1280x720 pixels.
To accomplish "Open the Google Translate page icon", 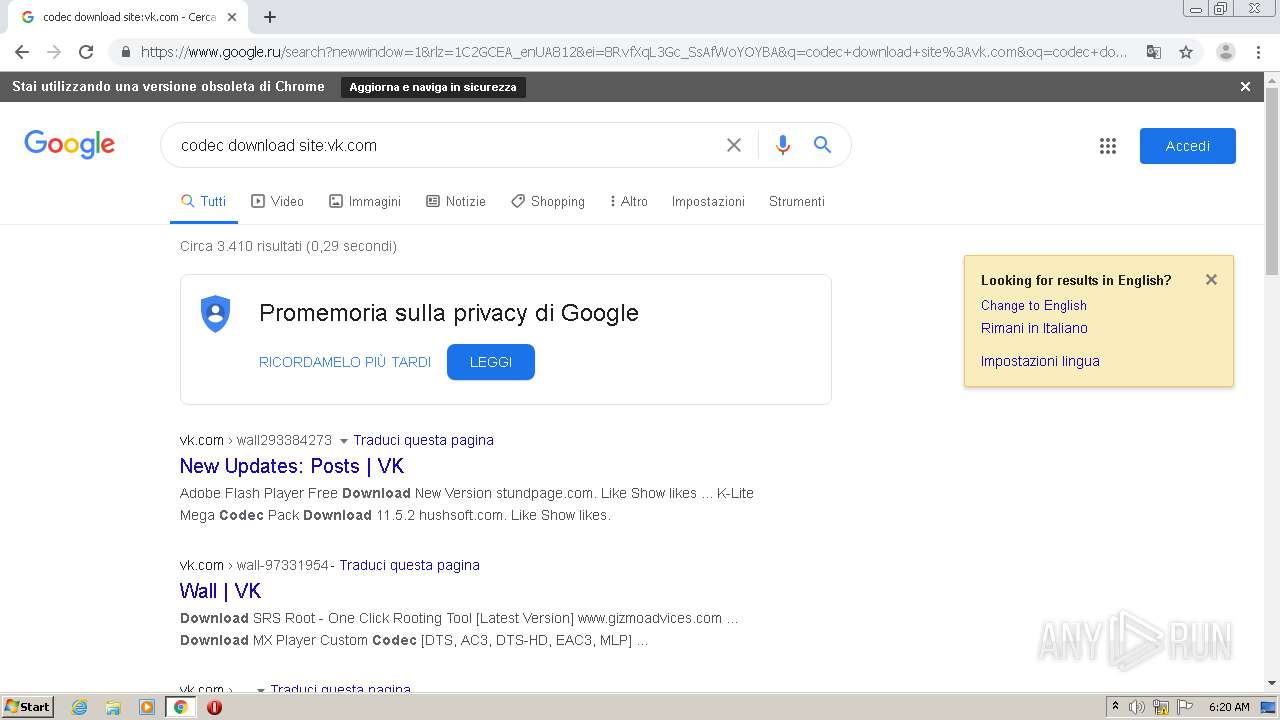I will click(x=1154, y=52).
